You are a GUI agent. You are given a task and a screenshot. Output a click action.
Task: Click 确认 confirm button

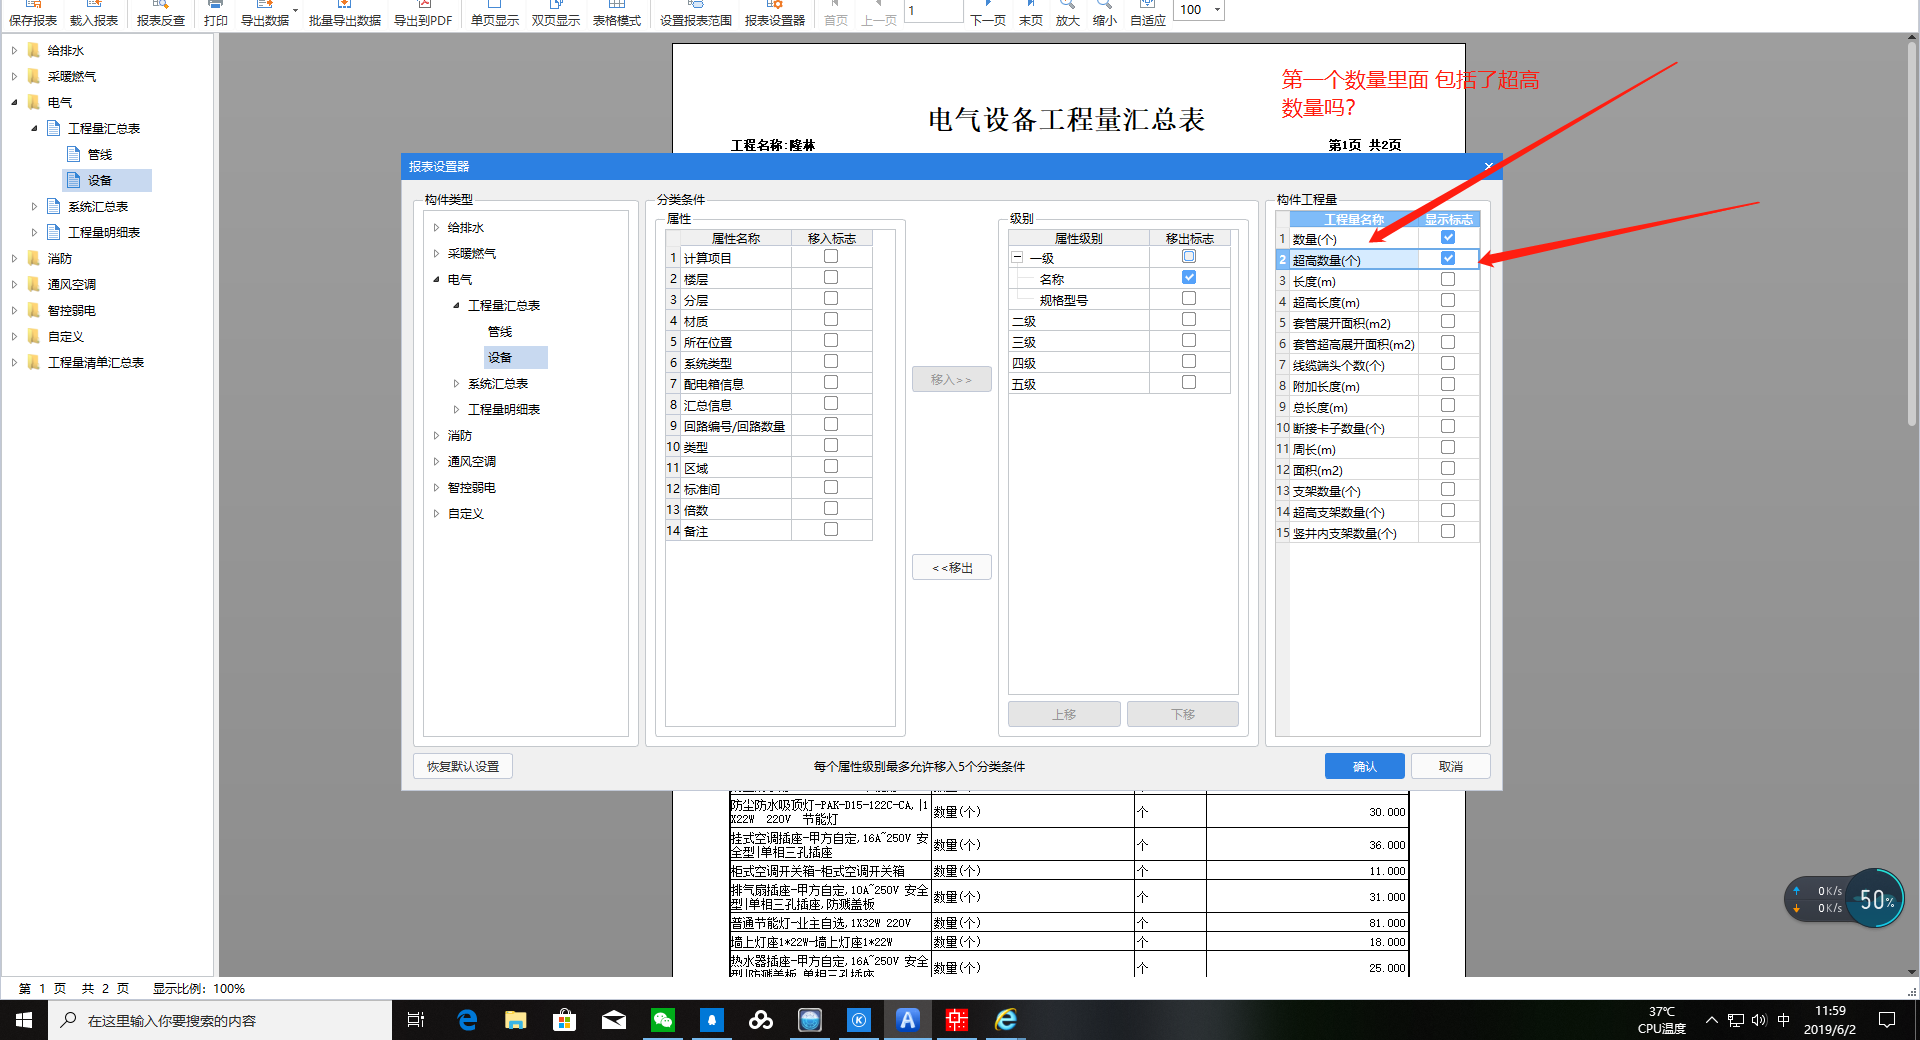[x=1365, y=767]
